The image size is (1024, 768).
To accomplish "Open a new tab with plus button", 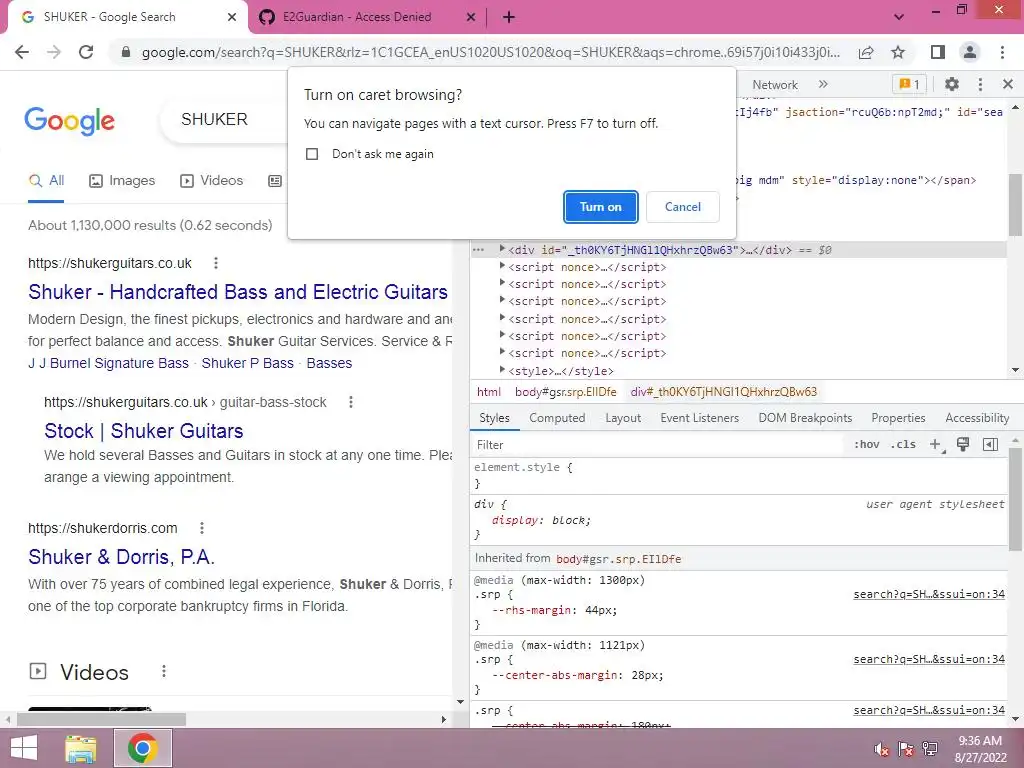I will click(x=509, y=18).
